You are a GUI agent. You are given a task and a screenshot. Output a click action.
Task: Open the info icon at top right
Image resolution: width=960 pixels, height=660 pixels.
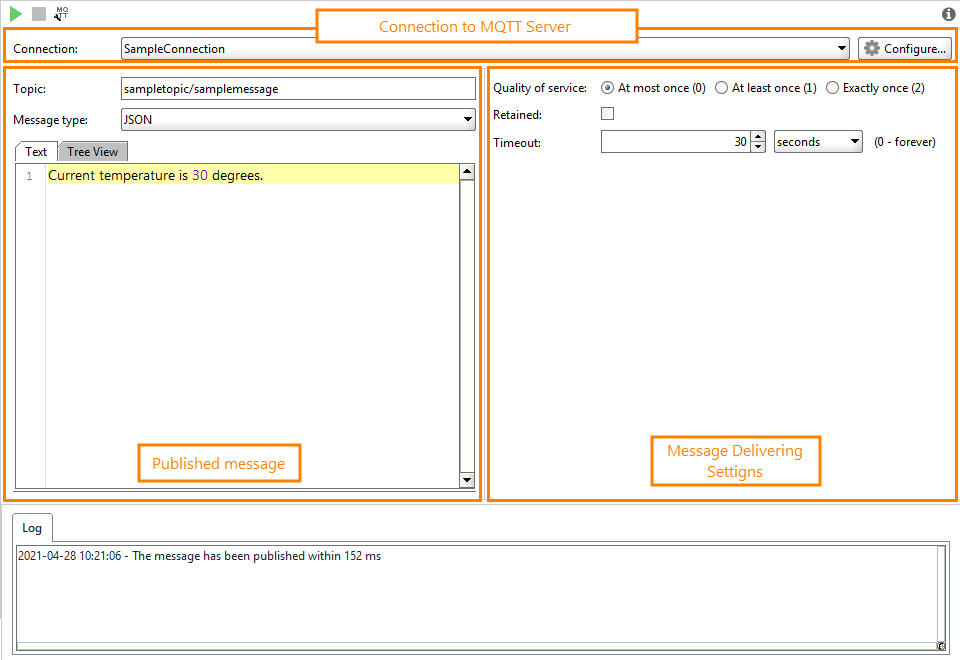[x=948, y=14]
